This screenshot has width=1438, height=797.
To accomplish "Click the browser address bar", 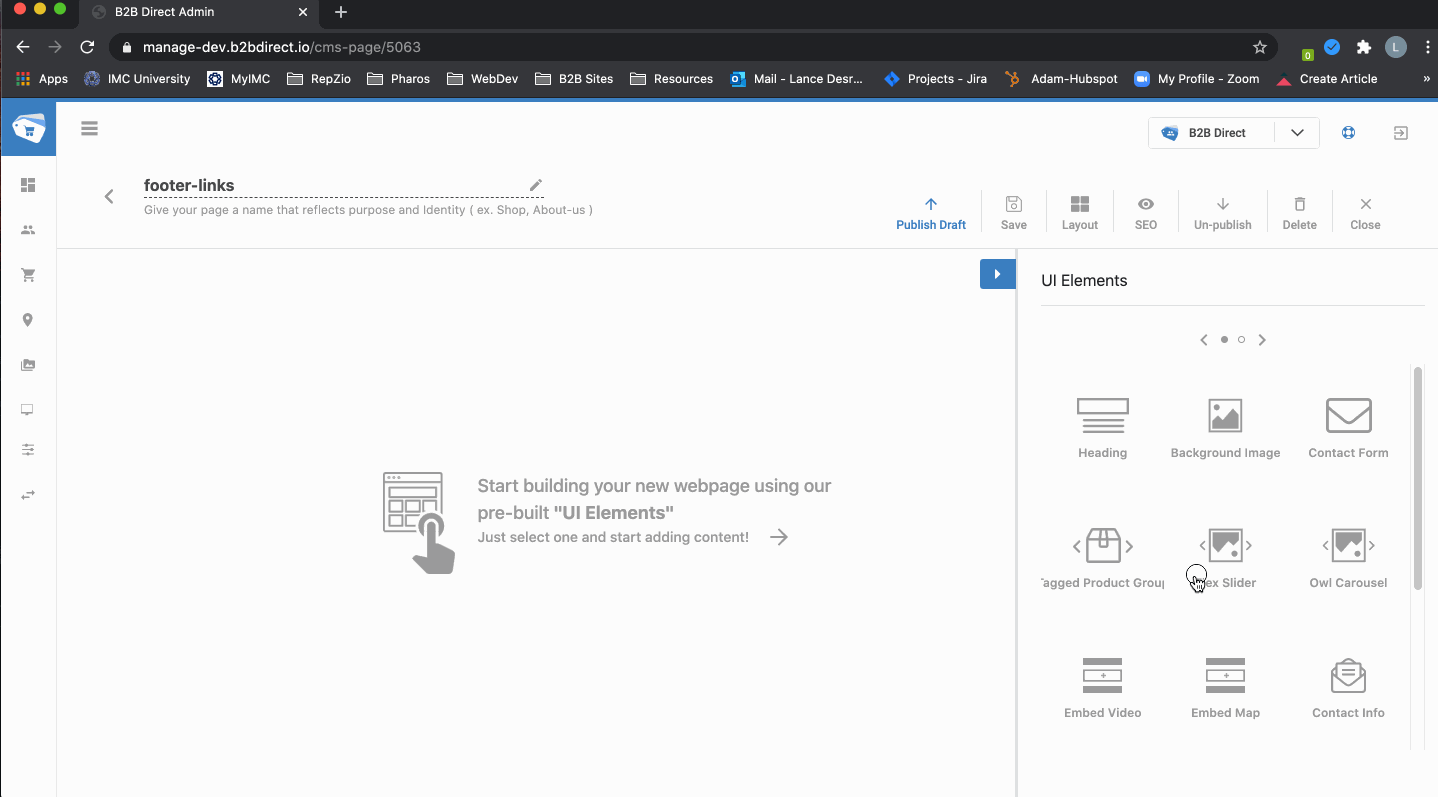I will click(694, 47).
